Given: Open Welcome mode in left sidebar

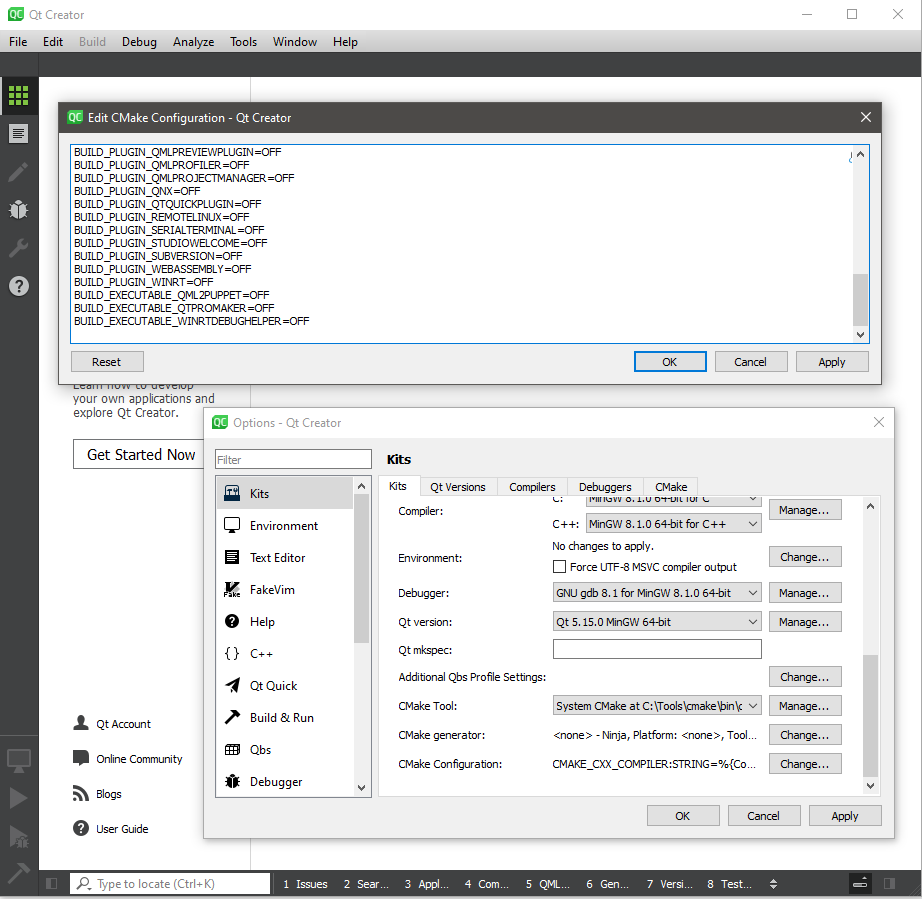Looking at the screenshot, I should click(18, 96).
